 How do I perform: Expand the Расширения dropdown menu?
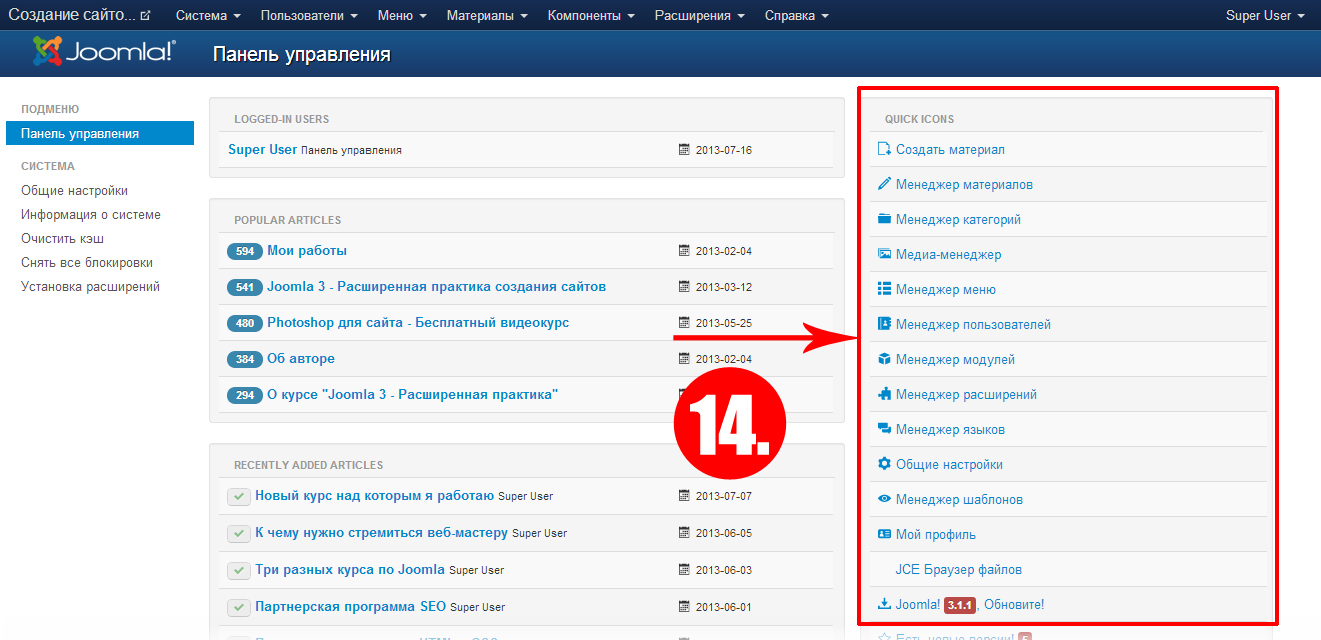(x=699, y=16)
